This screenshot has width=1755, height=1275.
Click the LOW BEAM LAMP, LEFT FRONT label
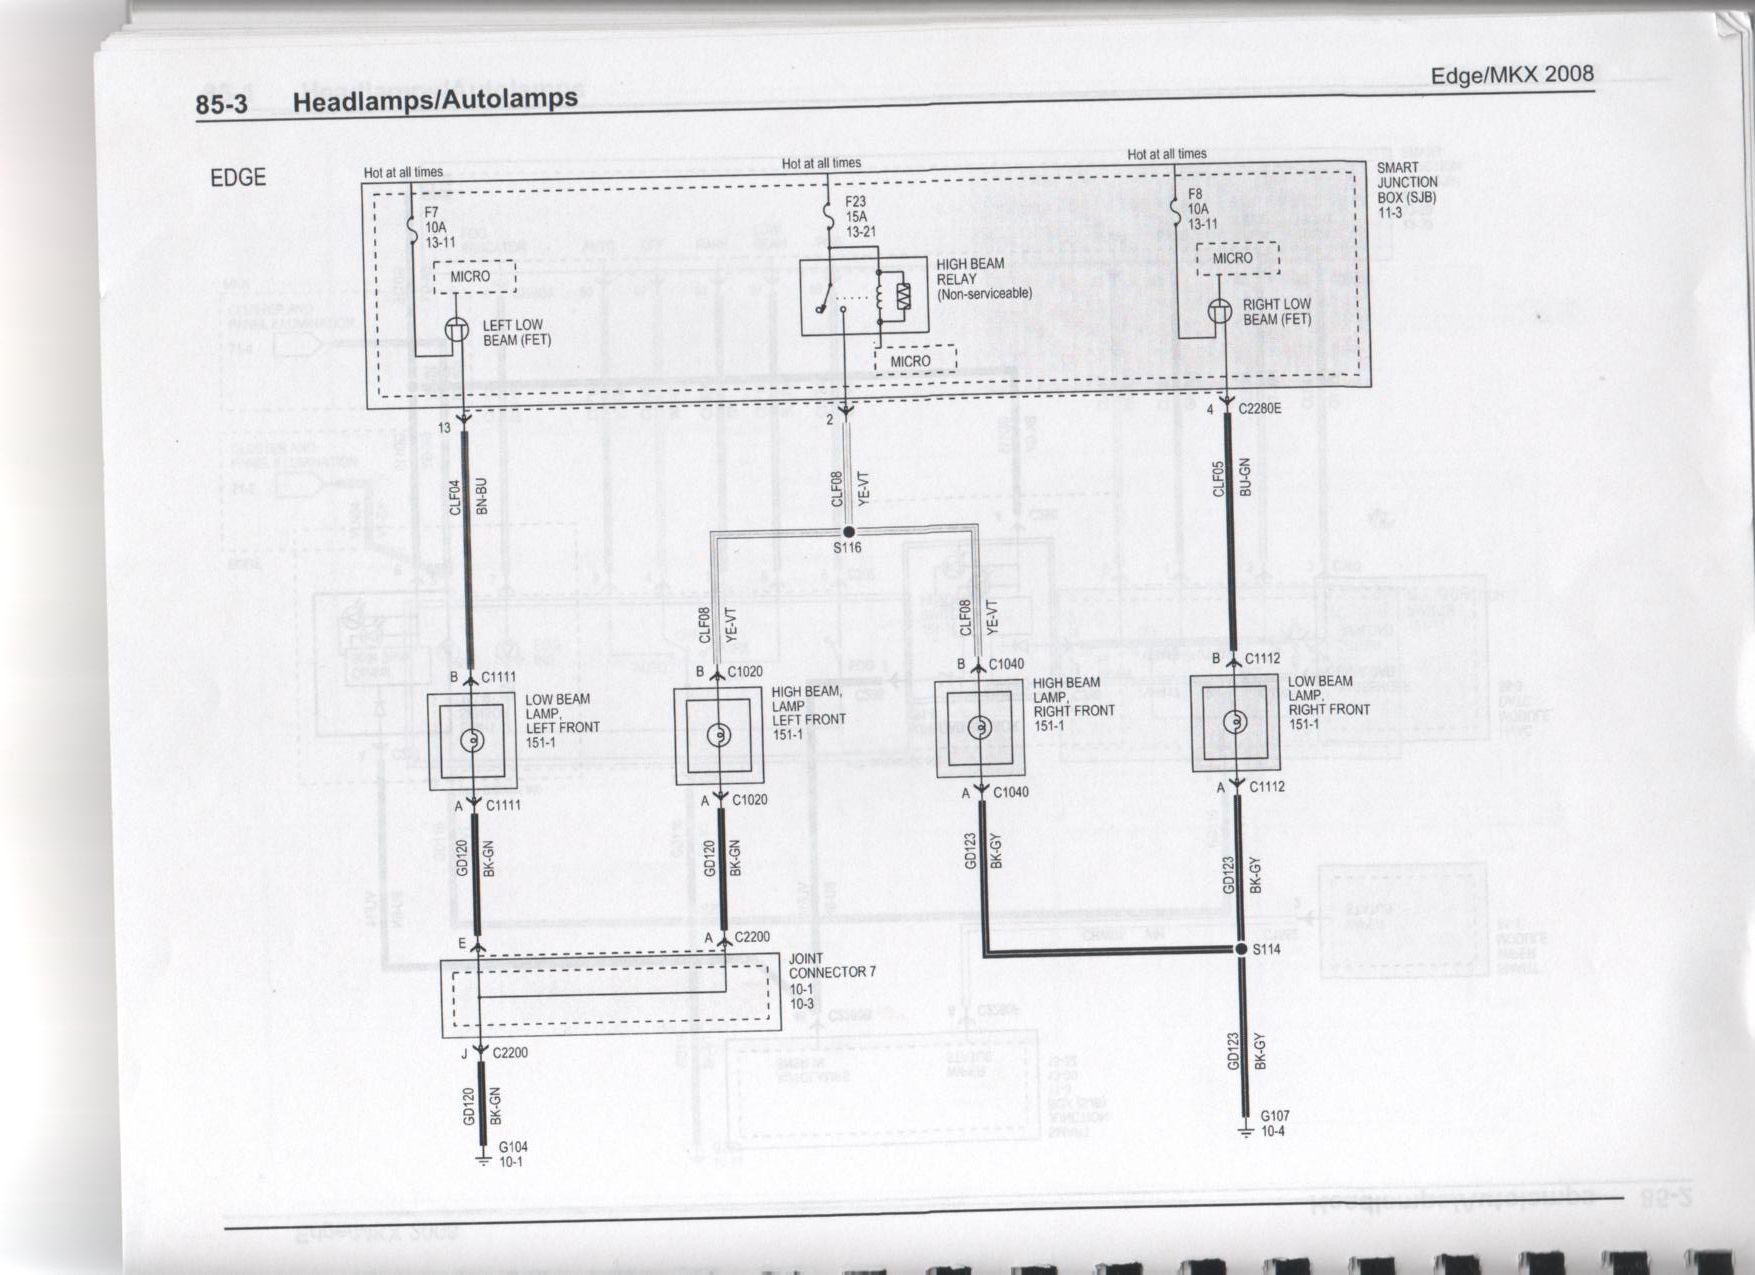pos(562,721)
